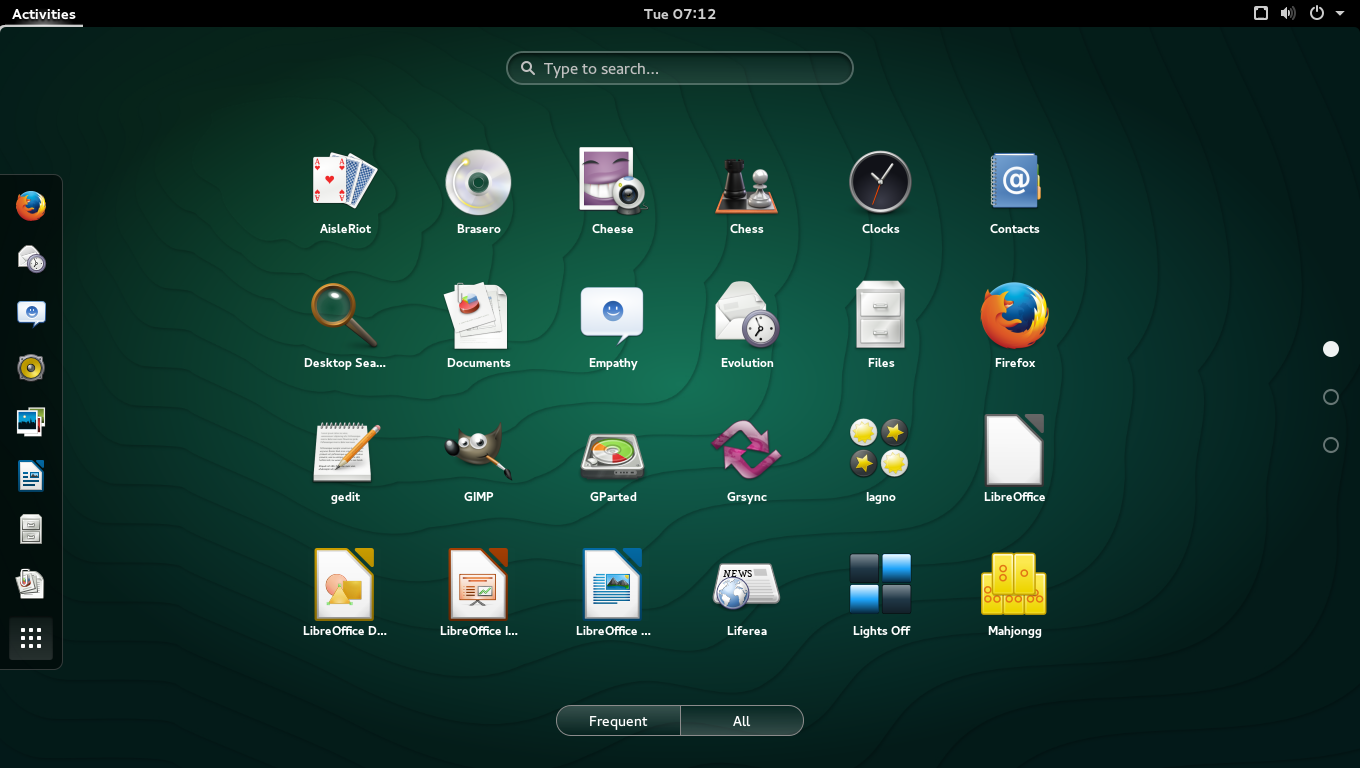The height and width of the screenshot is (768, 1360).
Task: Switch to the Frequent apps view
Action: (x=618, y=721)
